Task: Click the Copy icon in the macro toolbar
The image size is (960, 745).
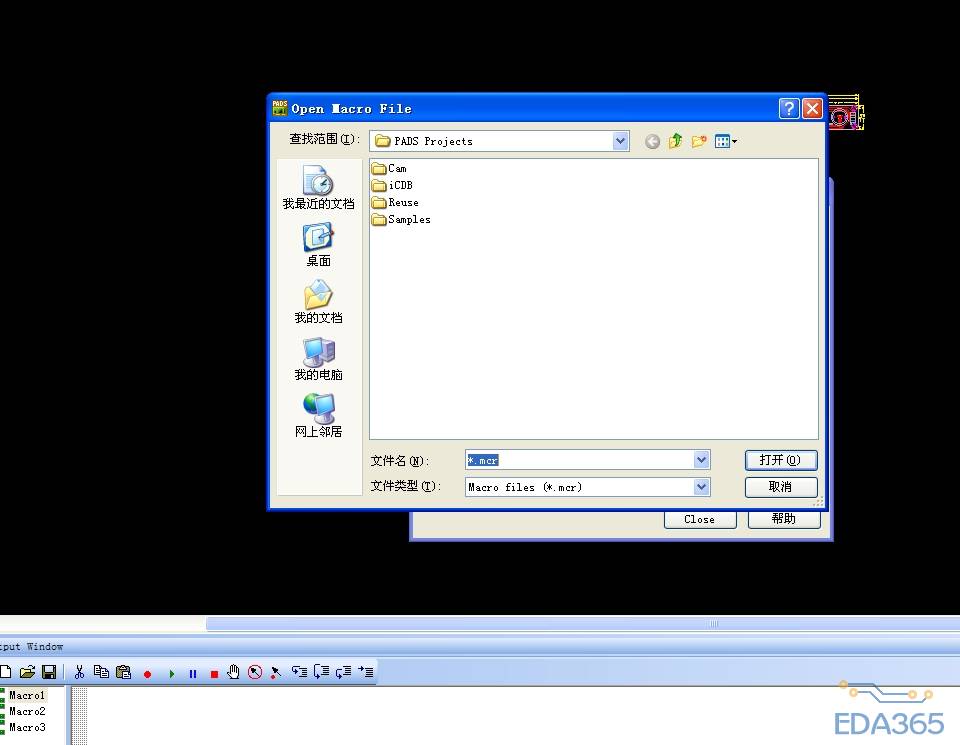Action: [x=101, y=672]
